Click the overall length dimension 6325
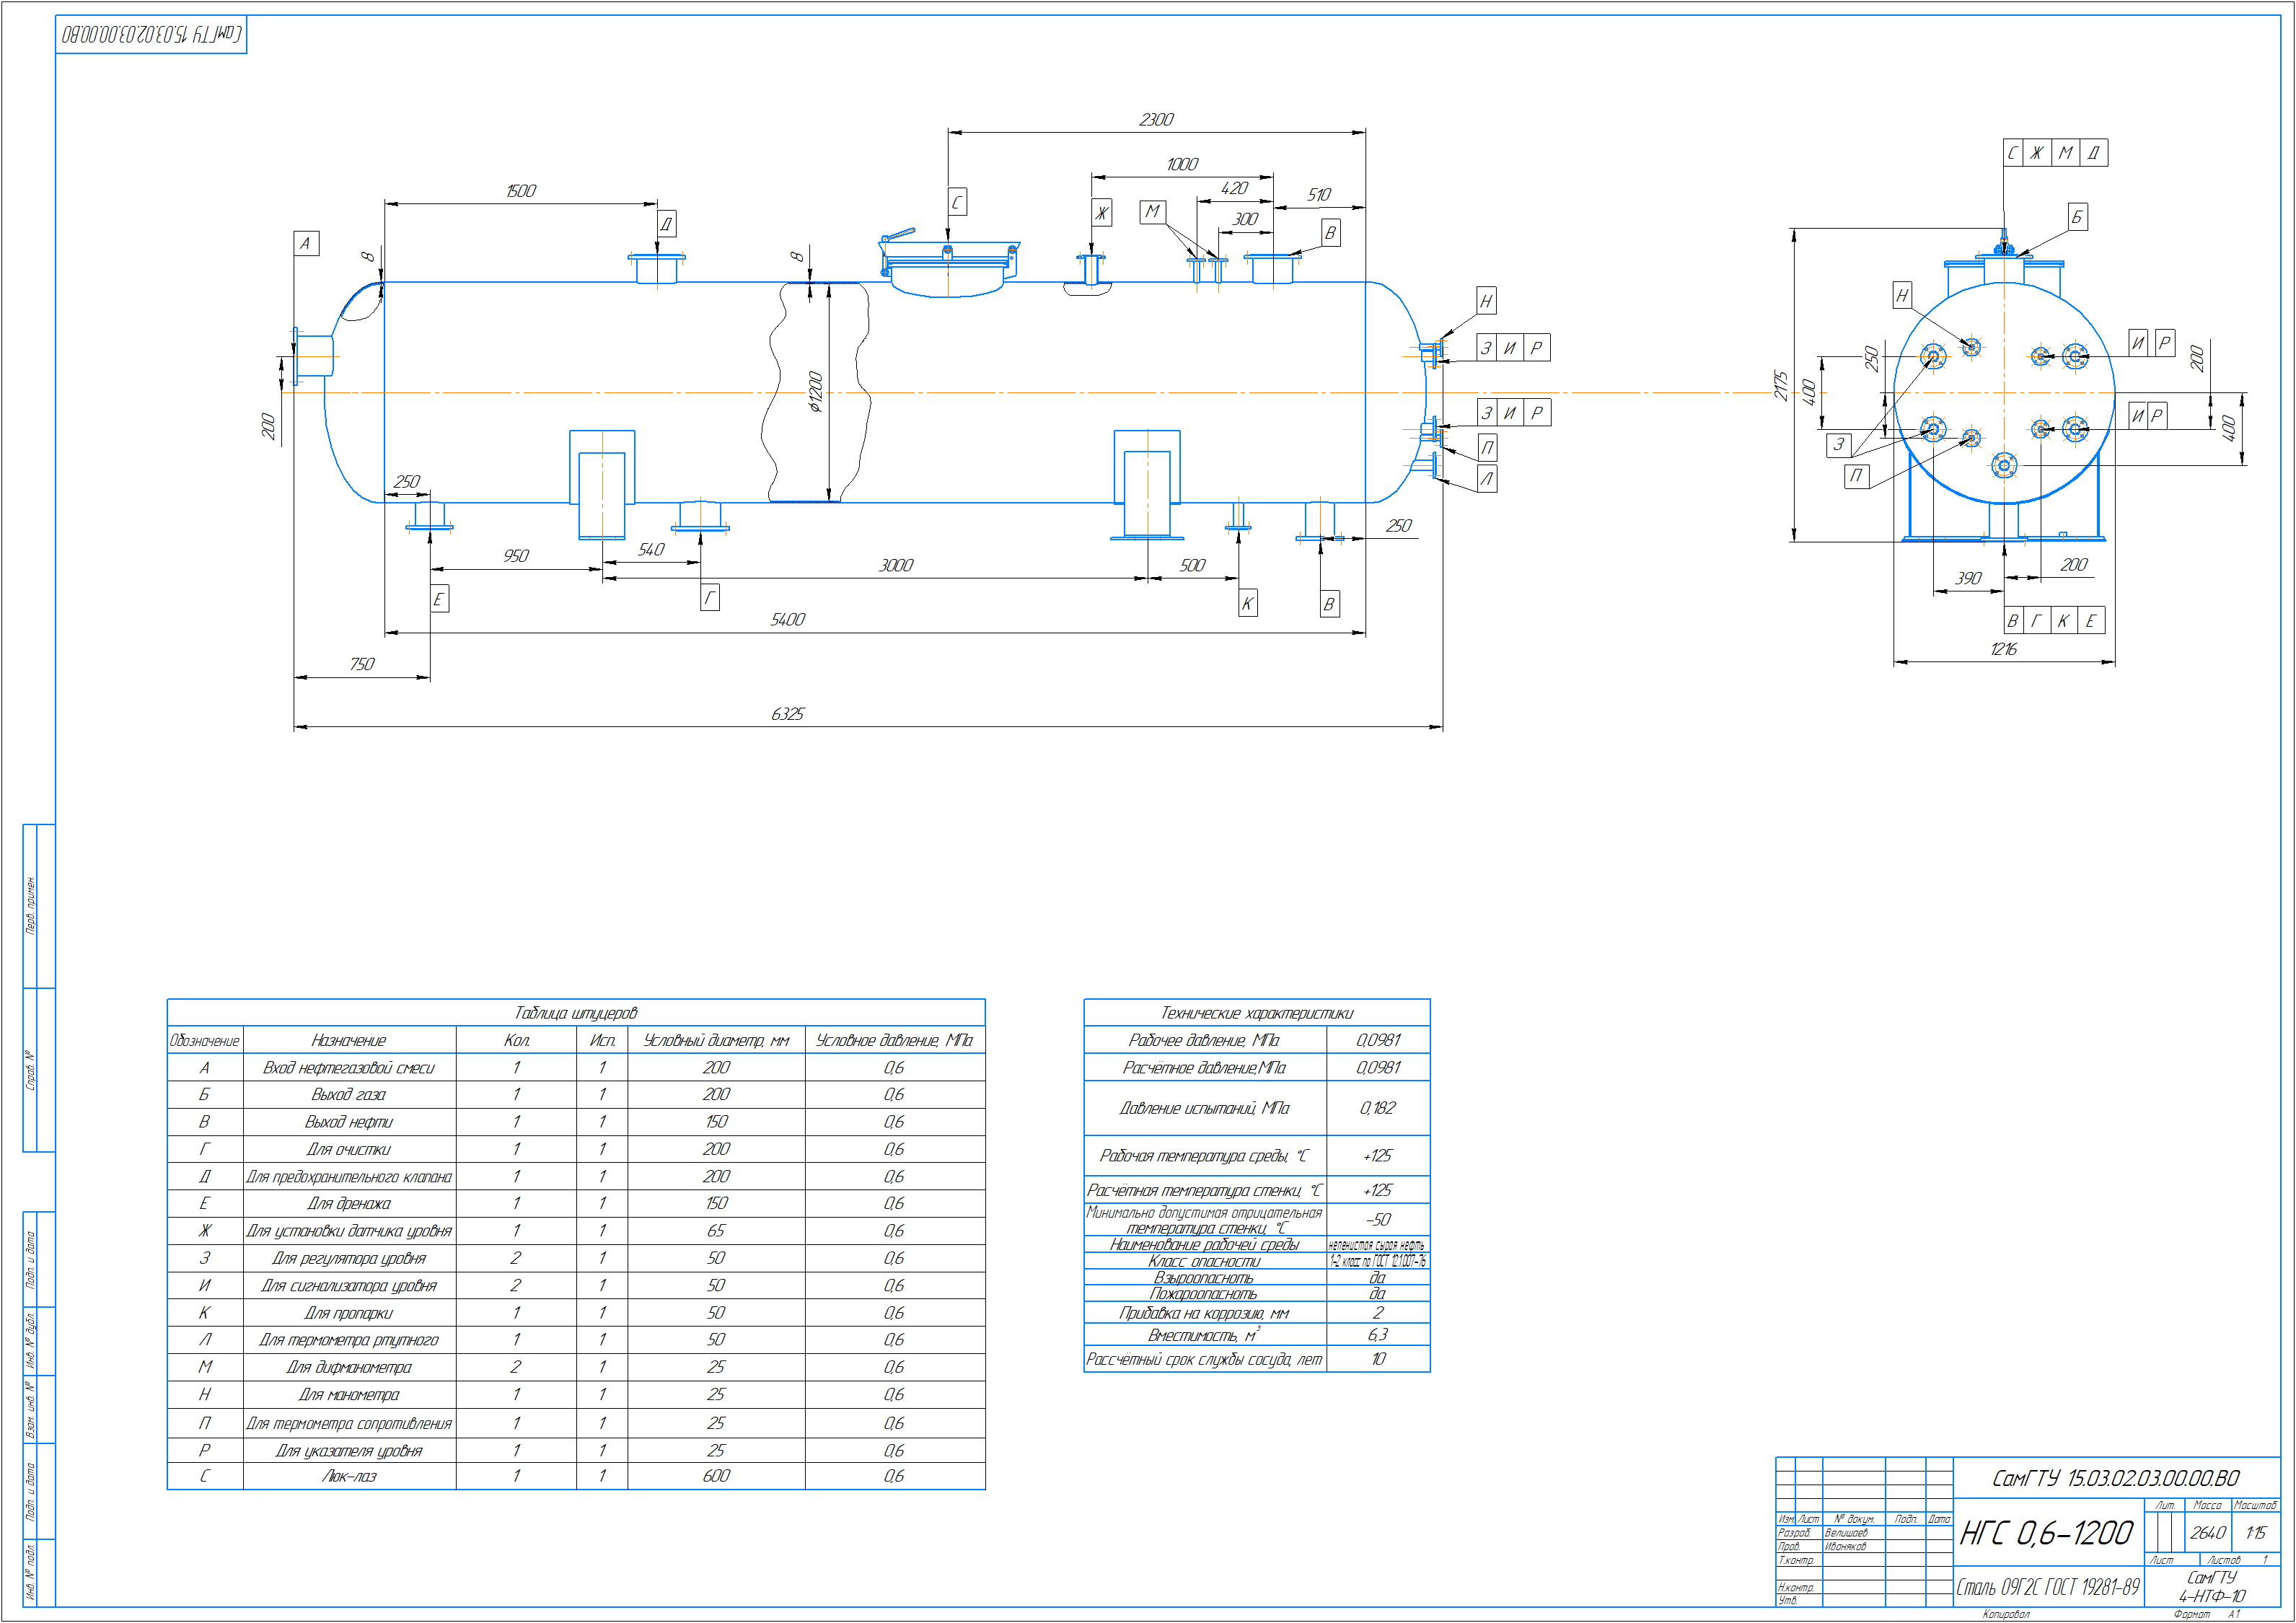This screenshot has height=1623, width=2296. coord(787,714)
